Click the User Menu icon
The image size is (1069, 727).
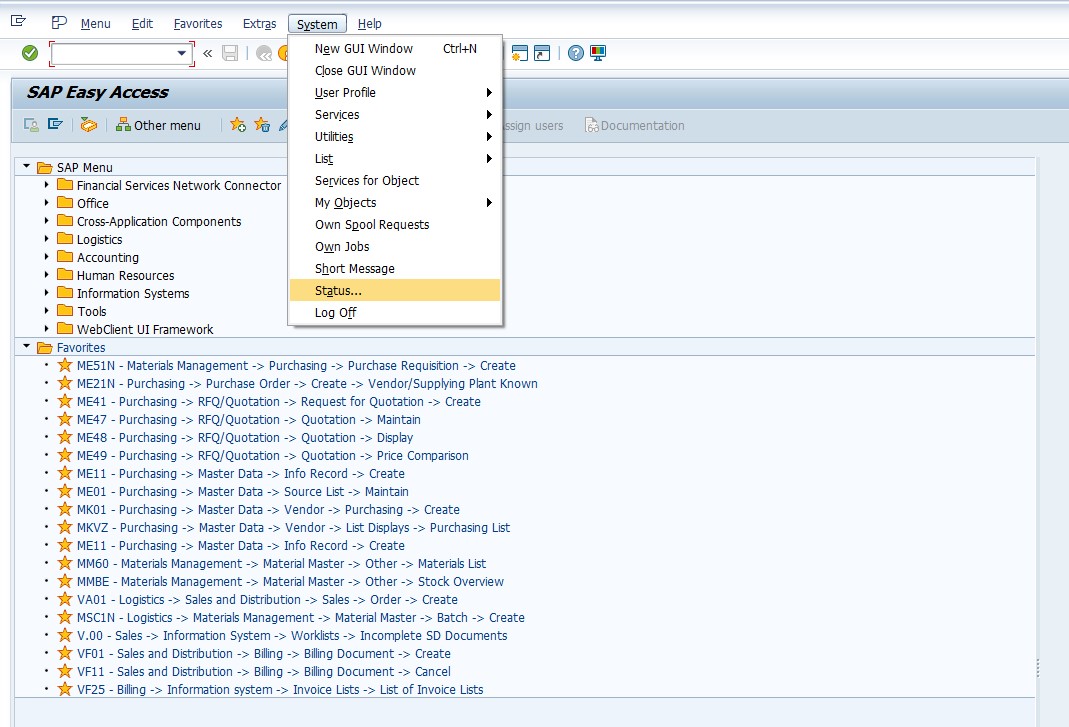tap(31, 125)
